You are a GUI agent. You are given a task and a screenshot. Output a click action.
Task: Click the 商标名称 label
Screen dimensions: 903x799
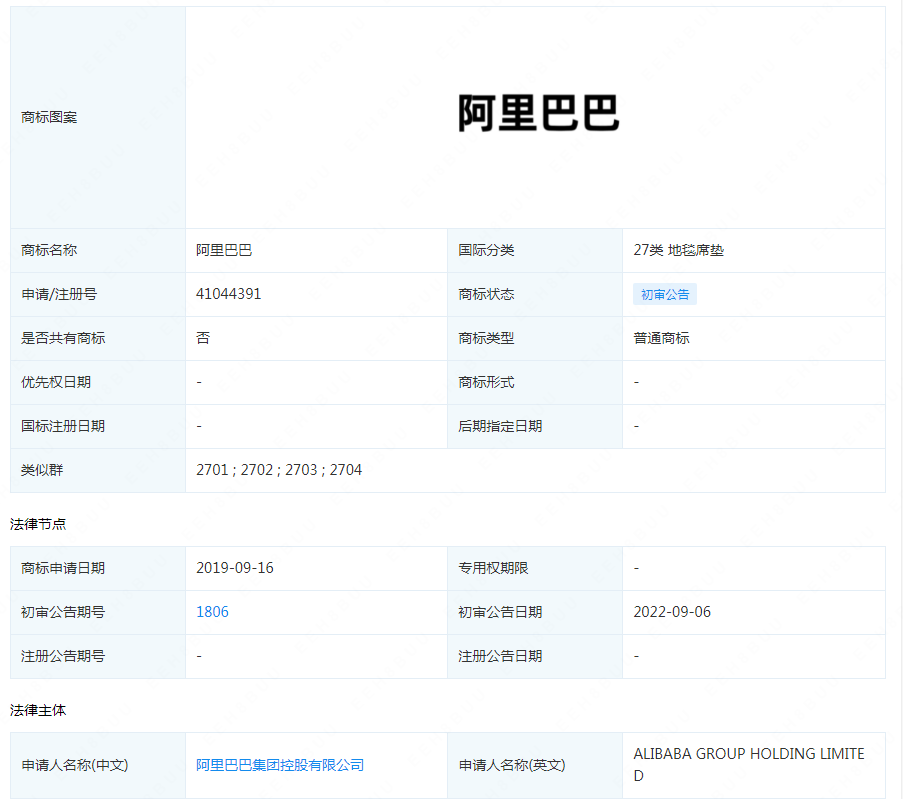(49, 250)
